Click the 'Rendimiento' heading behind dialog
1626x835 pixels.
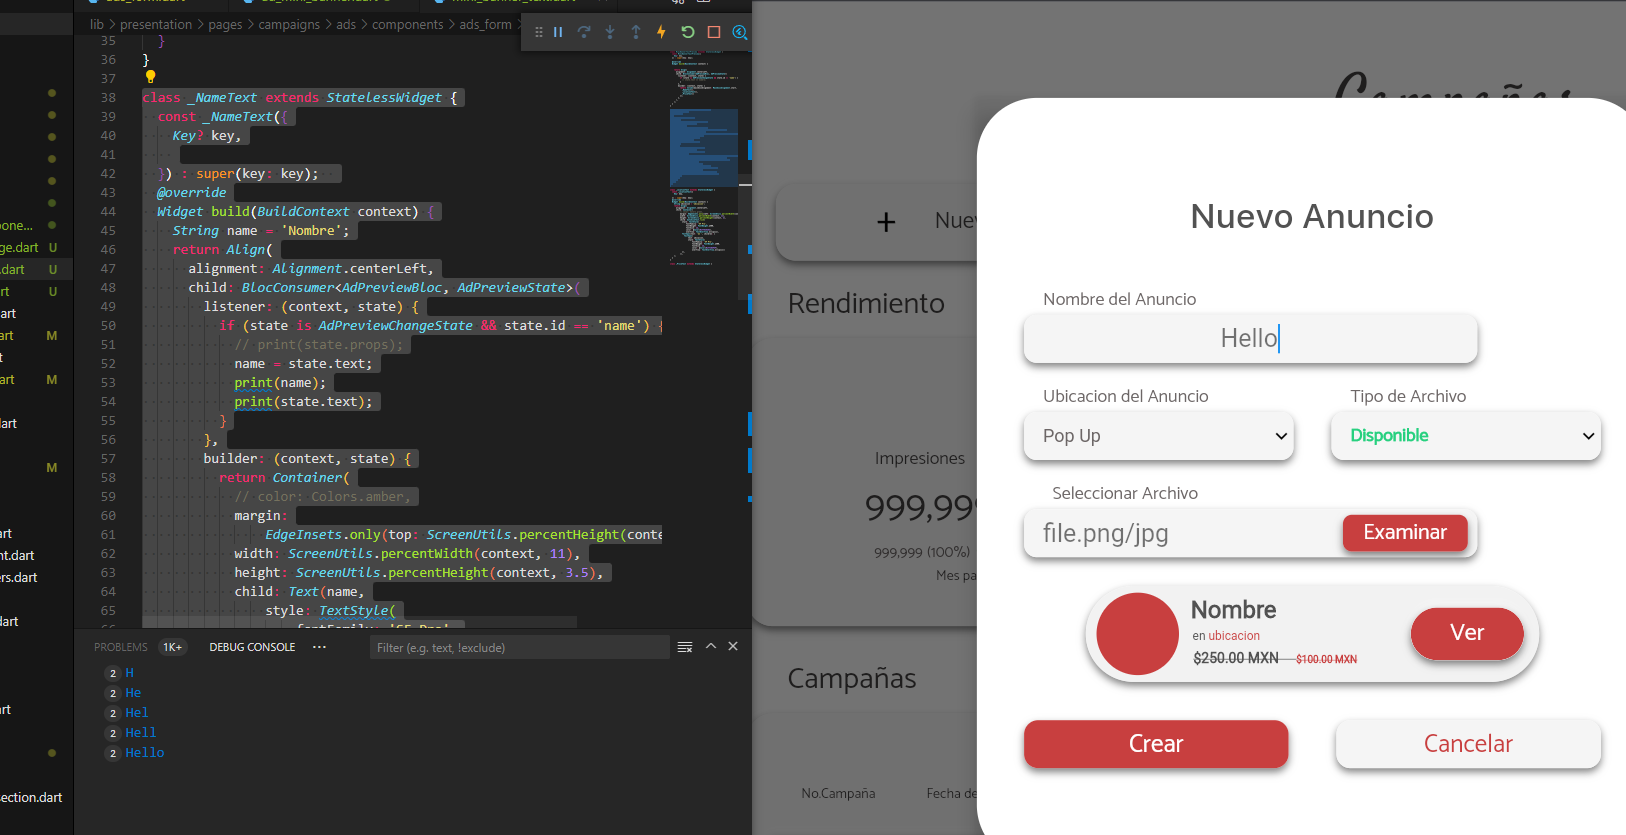point(866,303)
